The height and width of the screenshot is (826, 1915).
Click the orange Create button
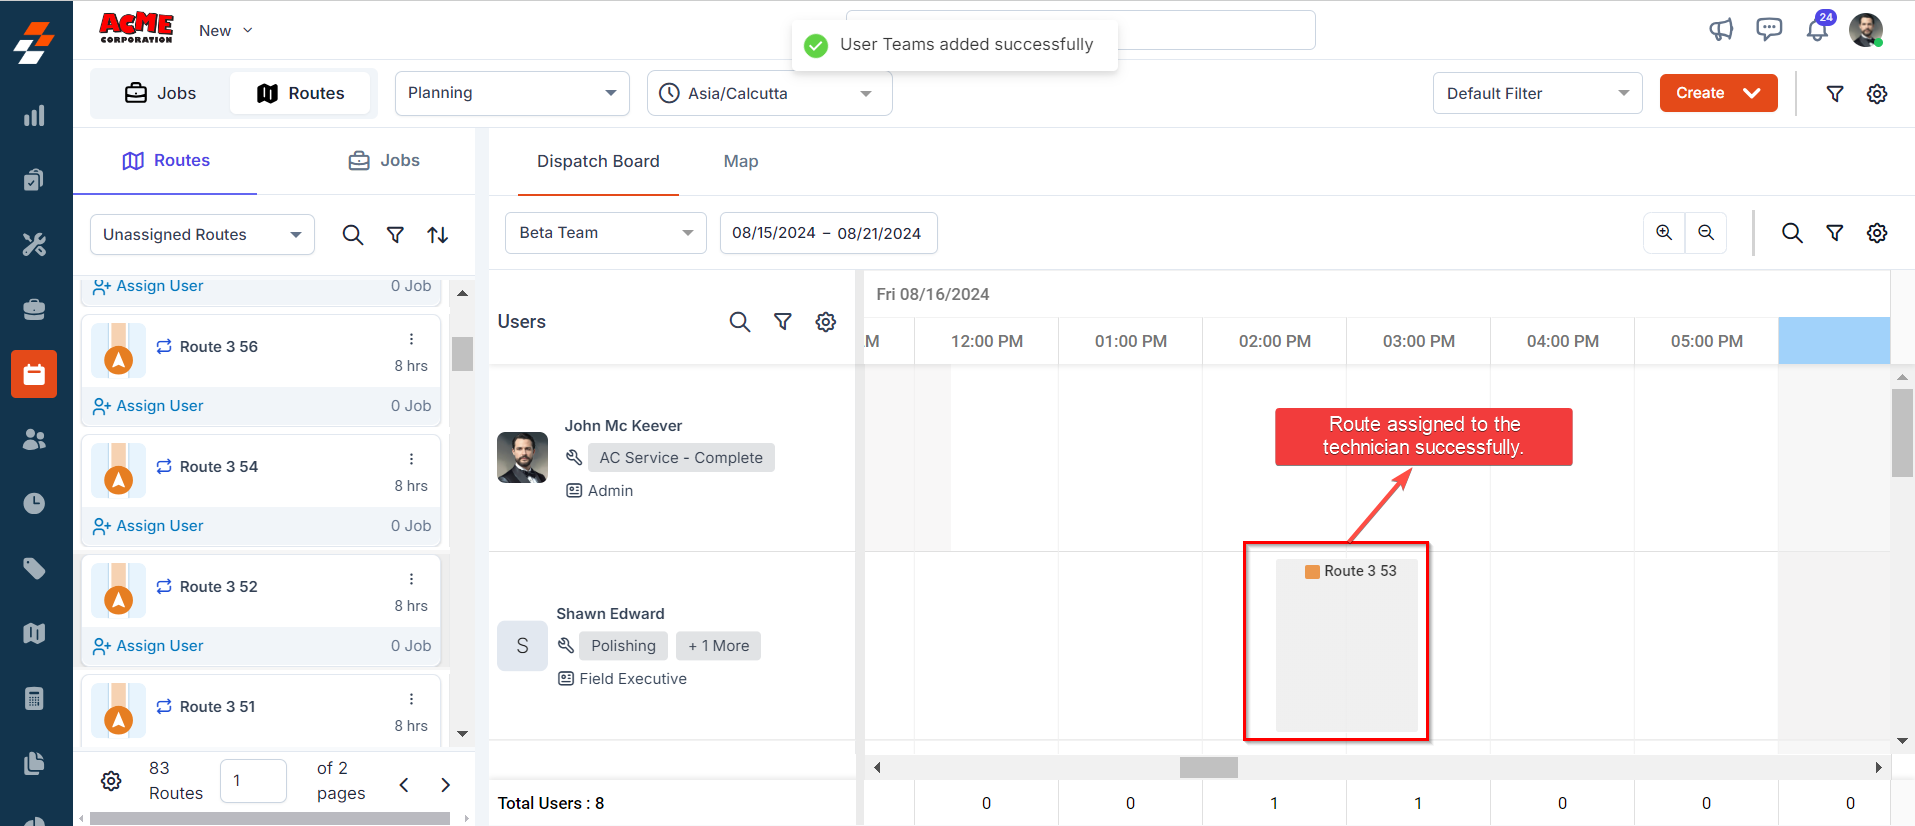[x=1717, y=93]
